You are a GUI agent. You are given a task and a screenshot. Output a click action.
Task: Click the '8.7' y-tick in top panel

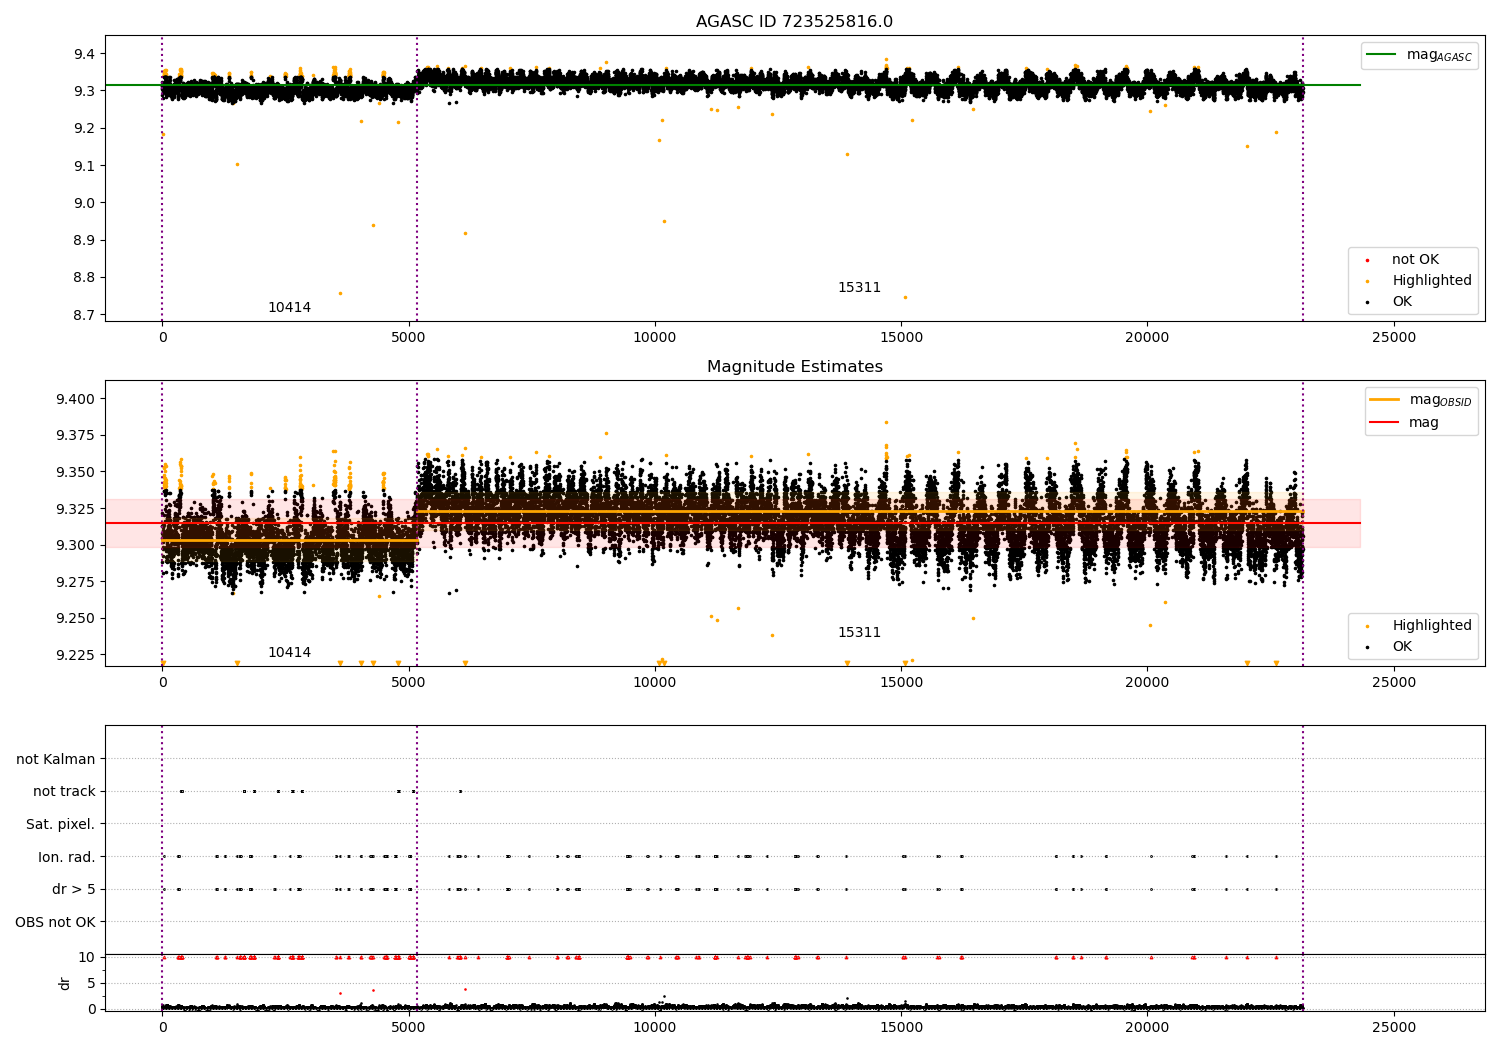(84, 315)
